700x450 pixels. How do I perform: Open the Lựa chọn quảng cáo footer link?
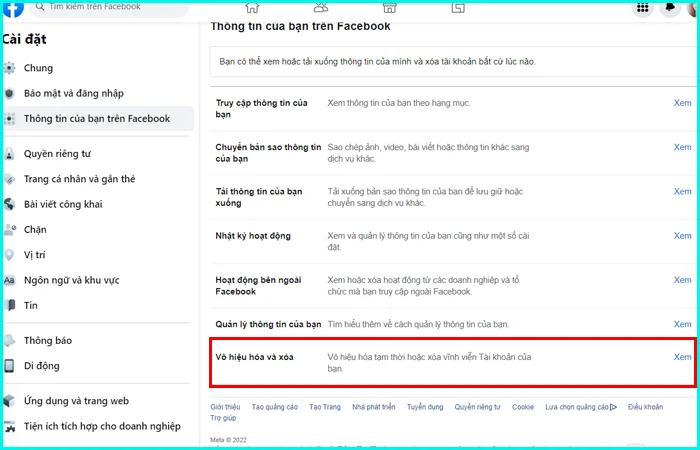[577, 407]
